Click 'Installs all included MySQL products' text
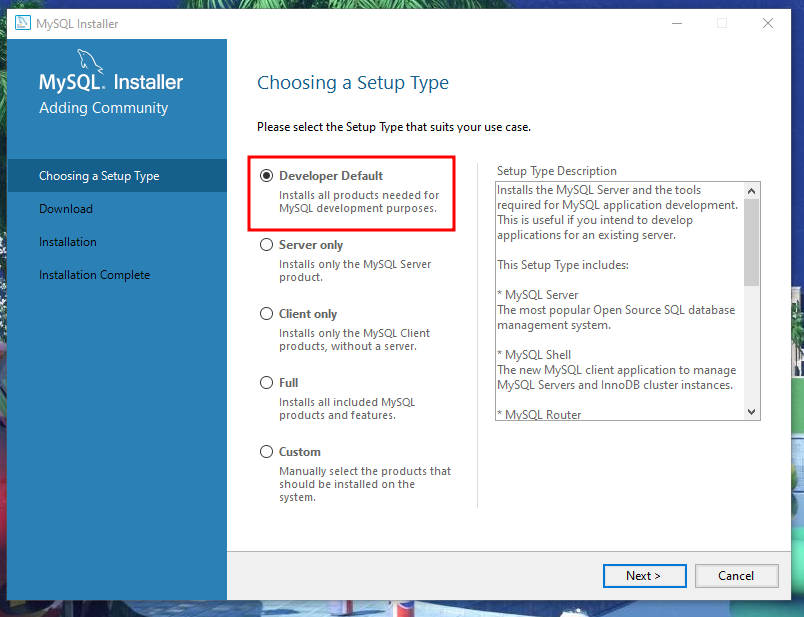This screenshot has width=804, height=617. pos(347,408)
